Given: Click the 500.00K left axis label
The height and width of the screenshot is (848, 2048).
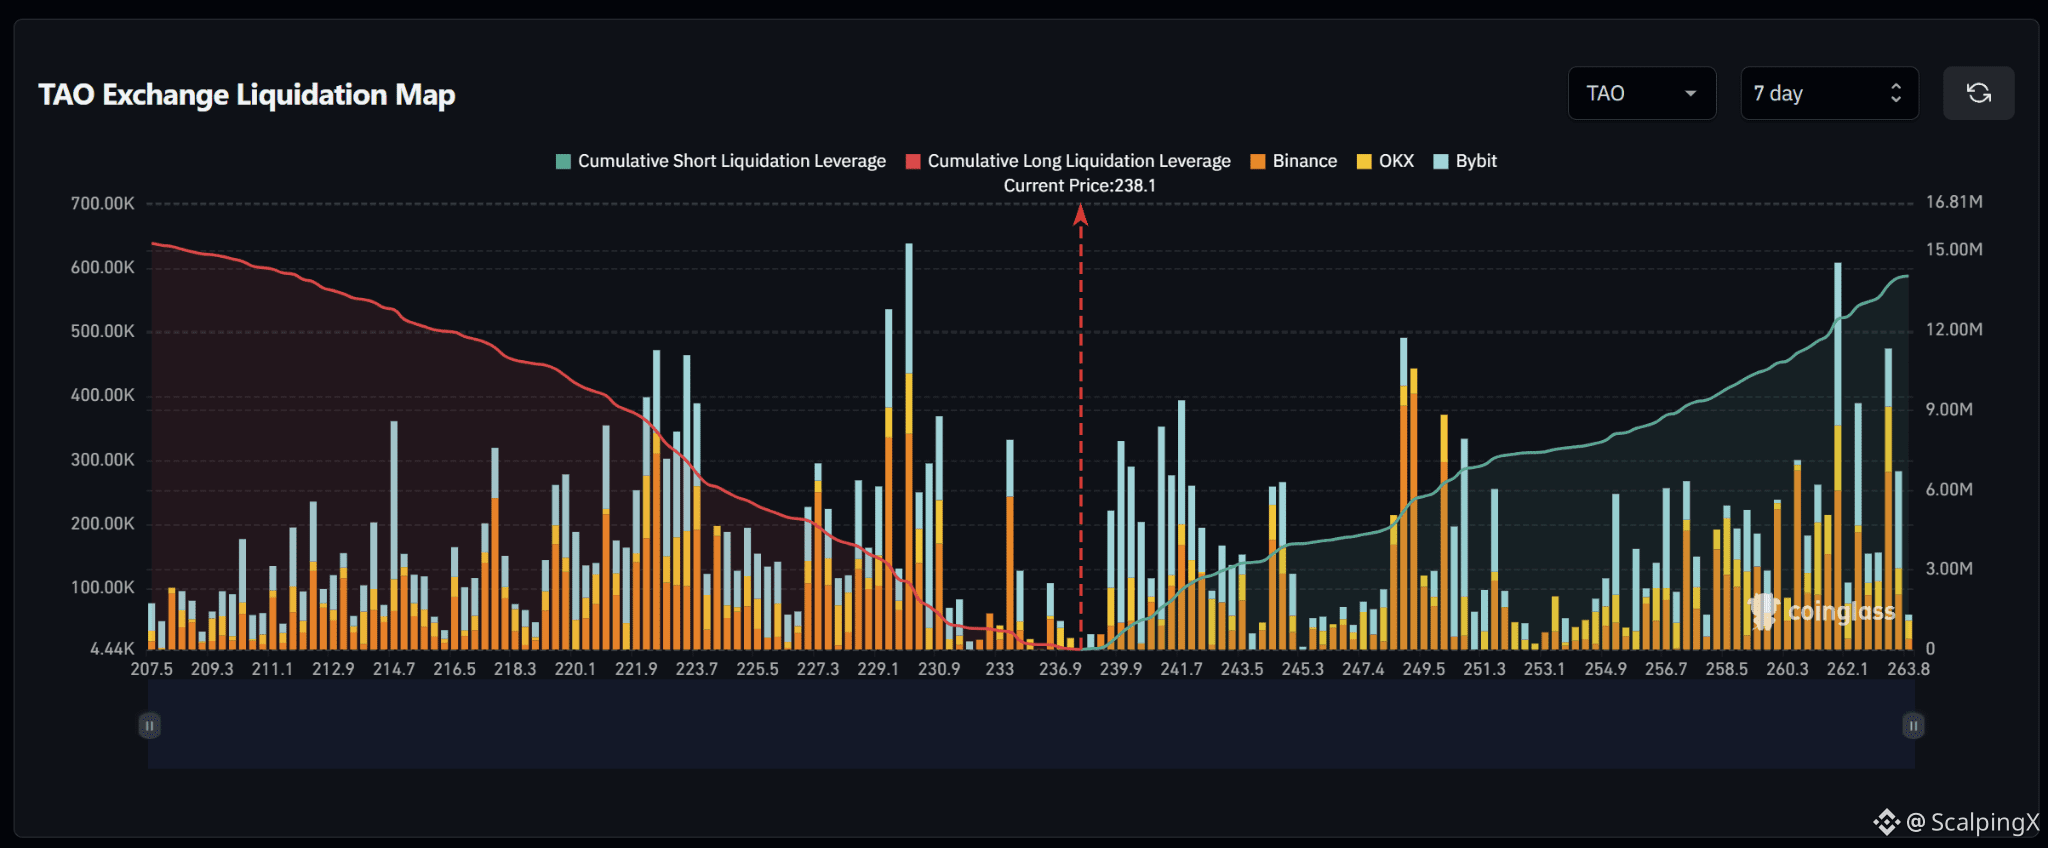Looking at the screenshot, I should click(x=102, y=331).
